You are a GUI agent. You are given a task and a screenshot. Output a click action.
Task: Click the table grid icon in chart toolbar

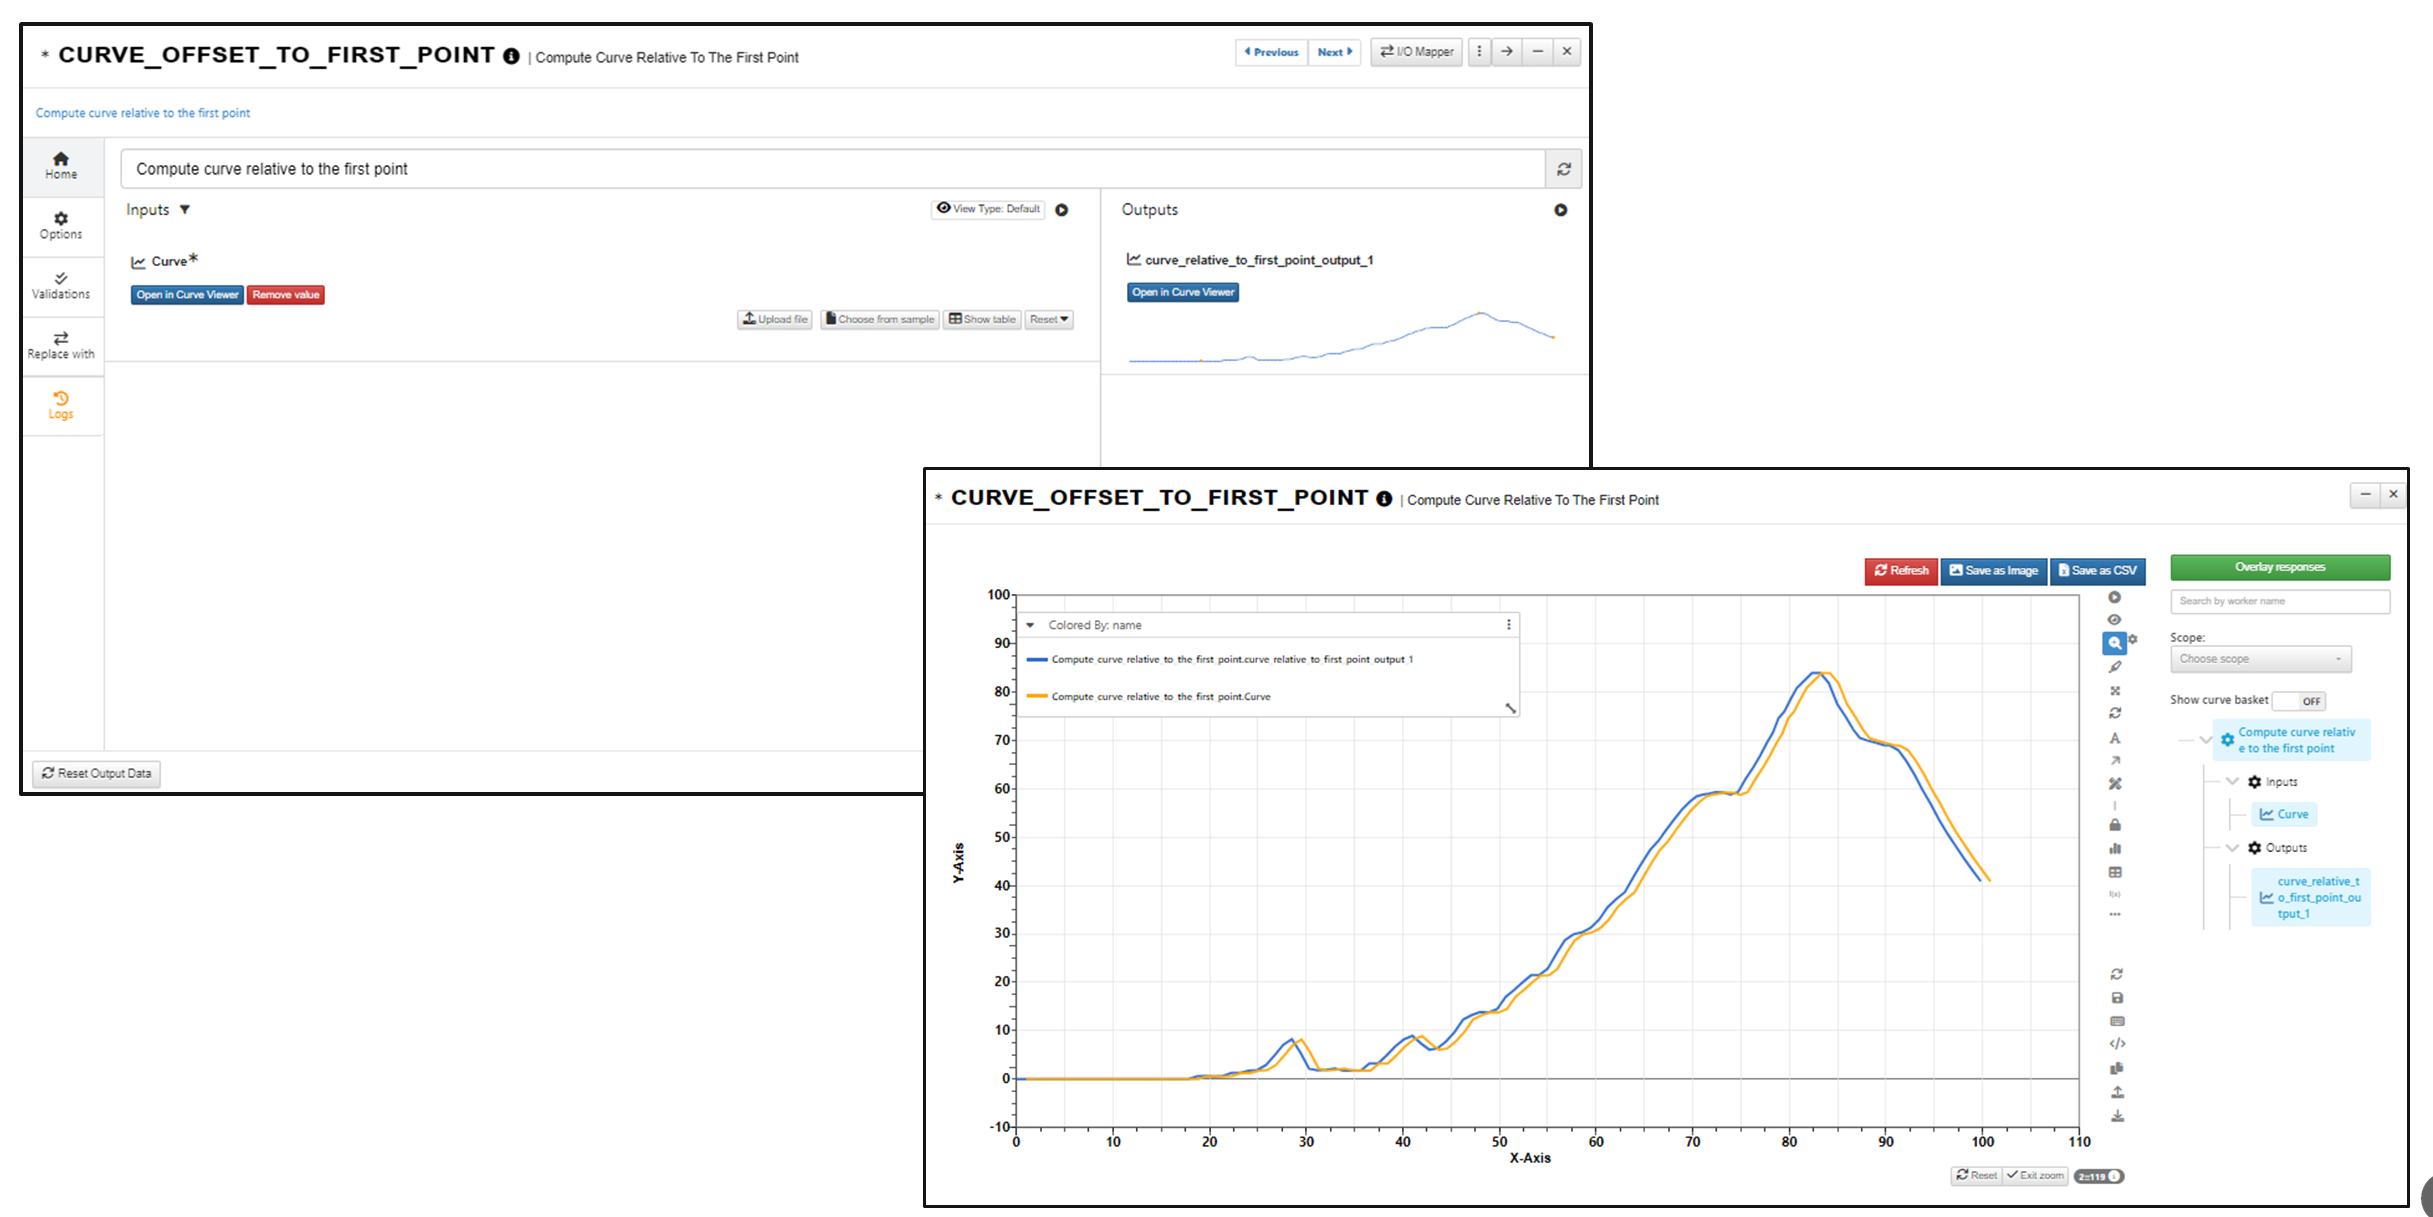click(2115, 872)
